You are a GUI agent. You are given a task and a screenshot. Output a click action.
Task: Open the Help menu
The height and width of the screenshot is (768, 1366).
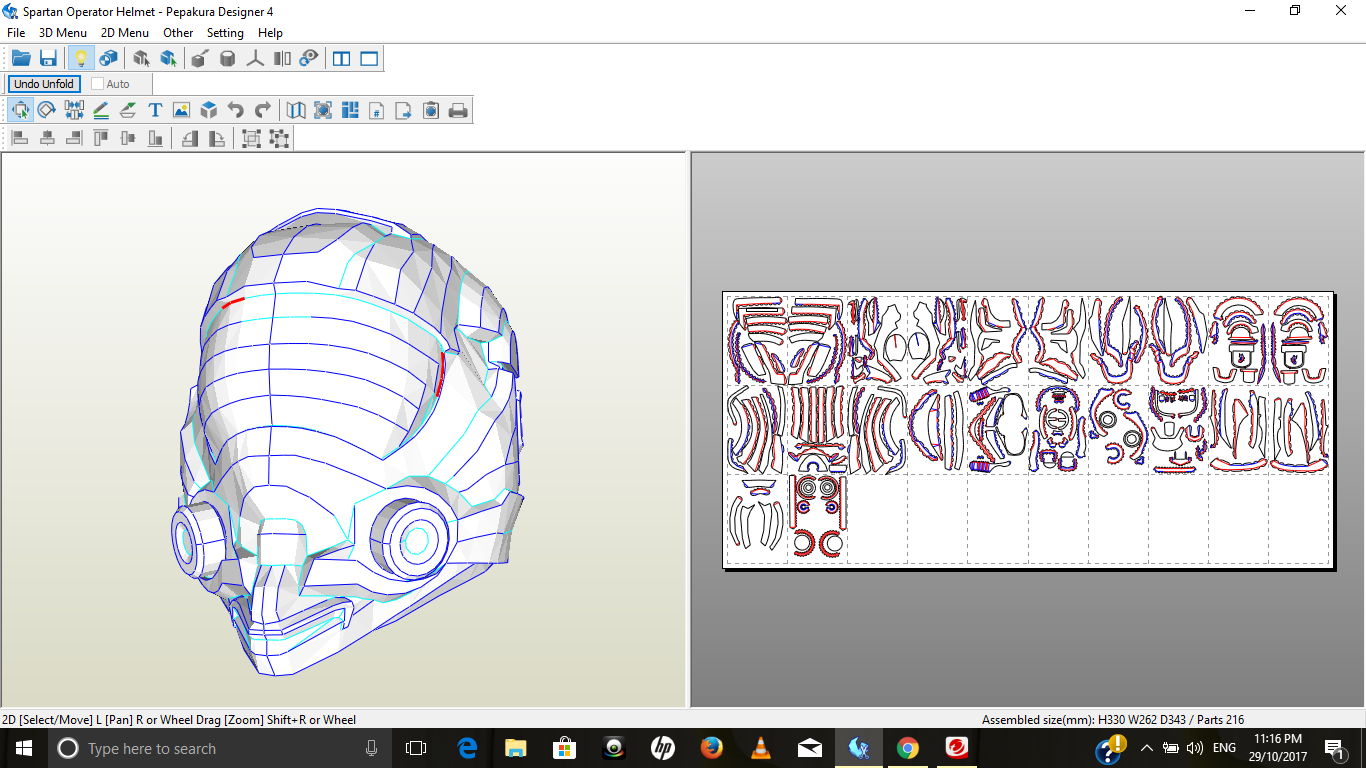pos(270,33)
